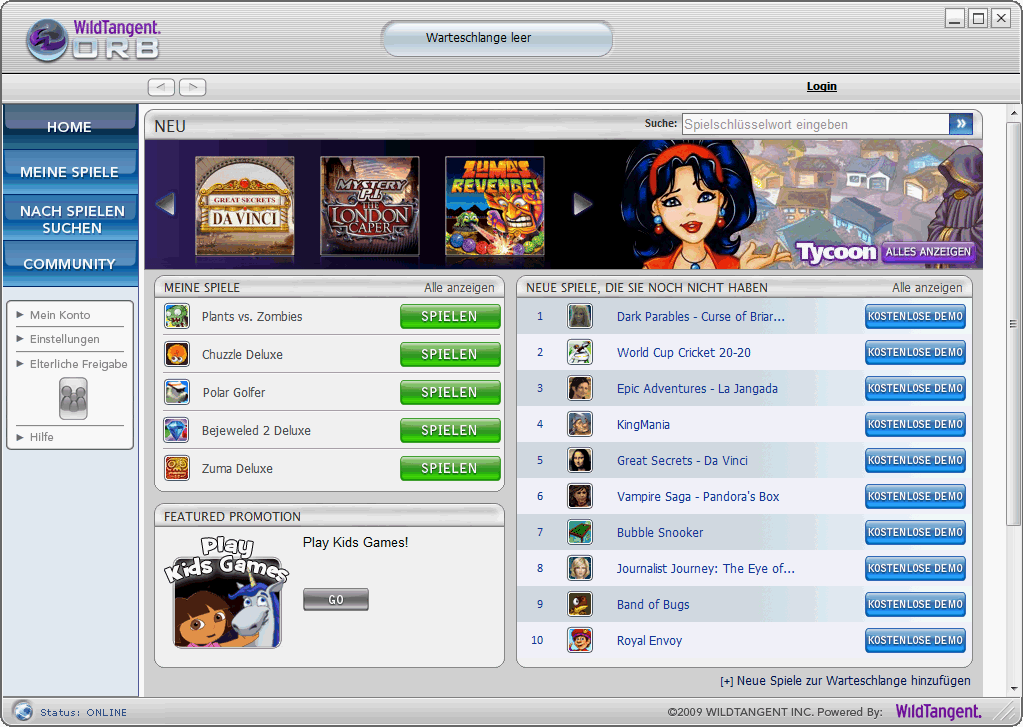
Task: Open the MEINE SPIELE tab
Action: tap(70, 170)
